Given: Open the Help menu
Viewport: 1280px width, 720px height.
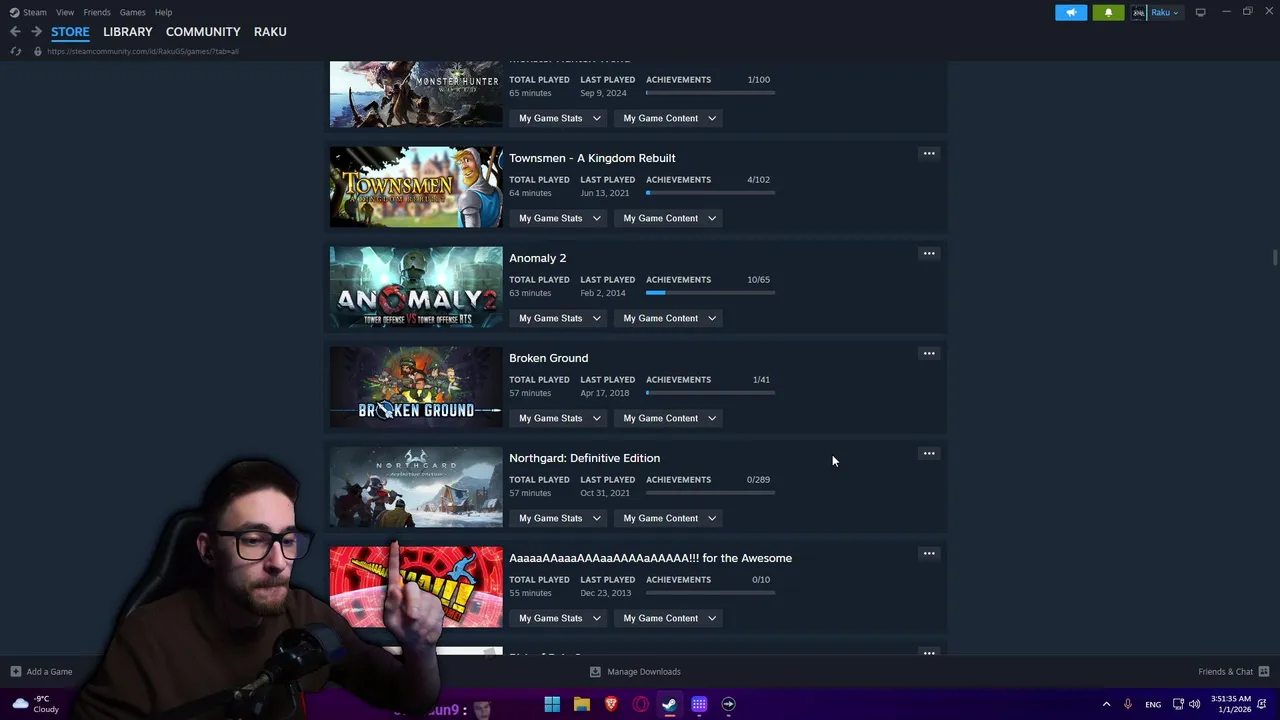Looking at the screenshot, I should [163, 12].
